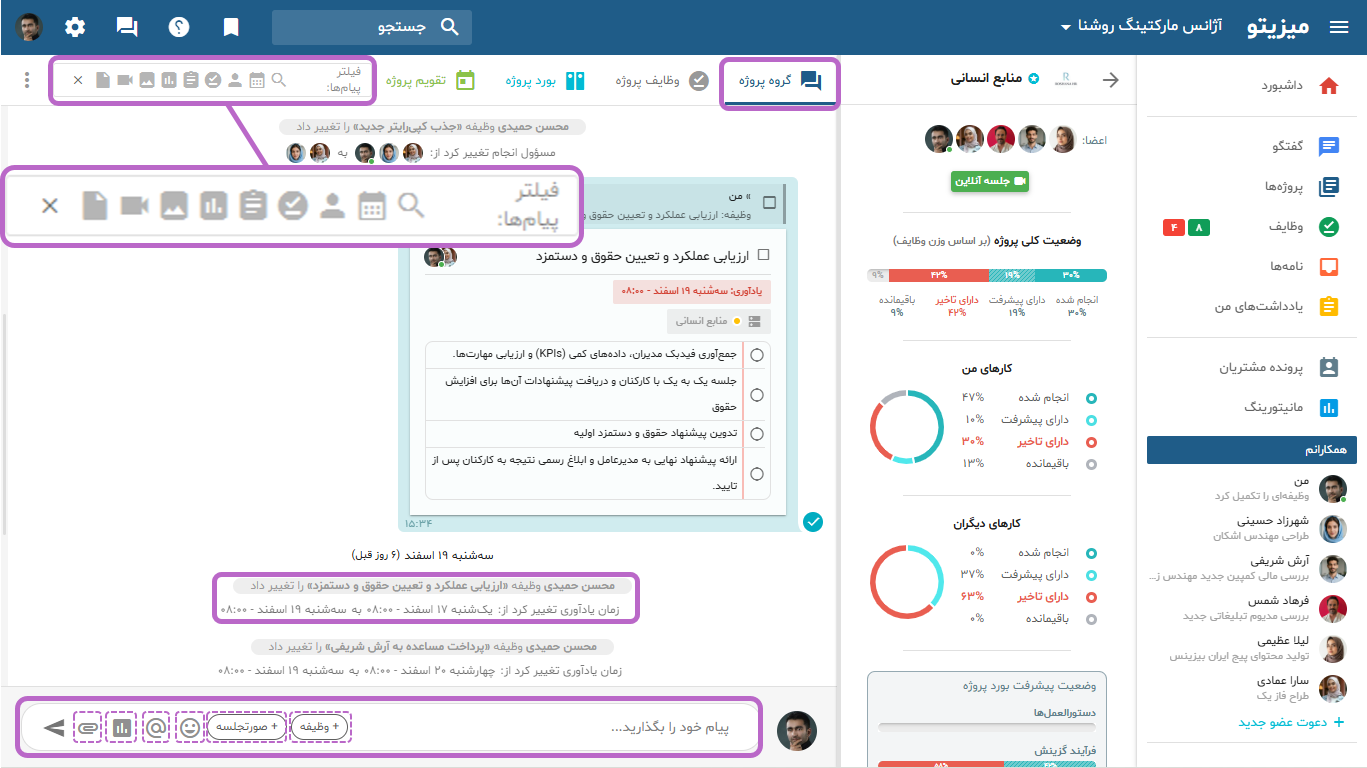Filter messages by the task check-circle icon

pos(213,80)
